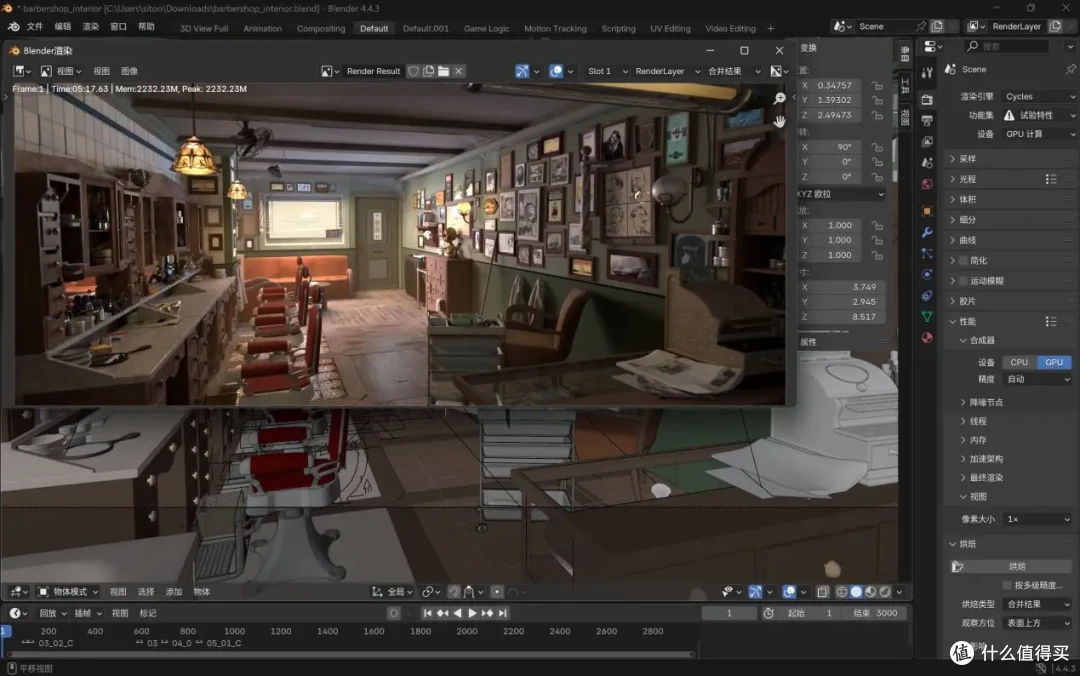This screenshot has height=676, width=1080.
Task: Click the zoom magnifier gizmo in render window
Action: click(x=779, y=99)
